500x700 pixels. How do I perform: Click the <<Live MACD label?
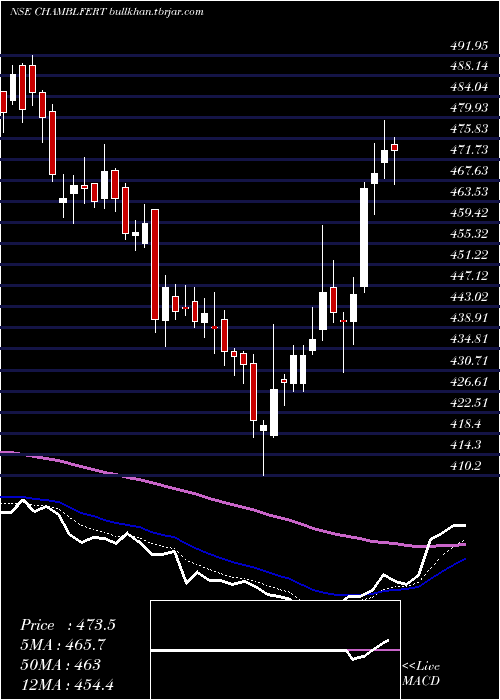(x=421, y=673)
